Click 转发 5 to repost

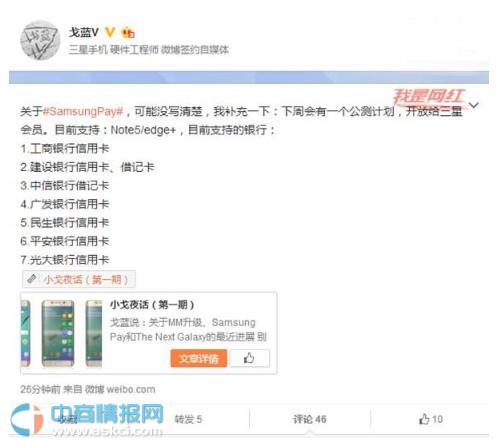(x=188, y=419)
